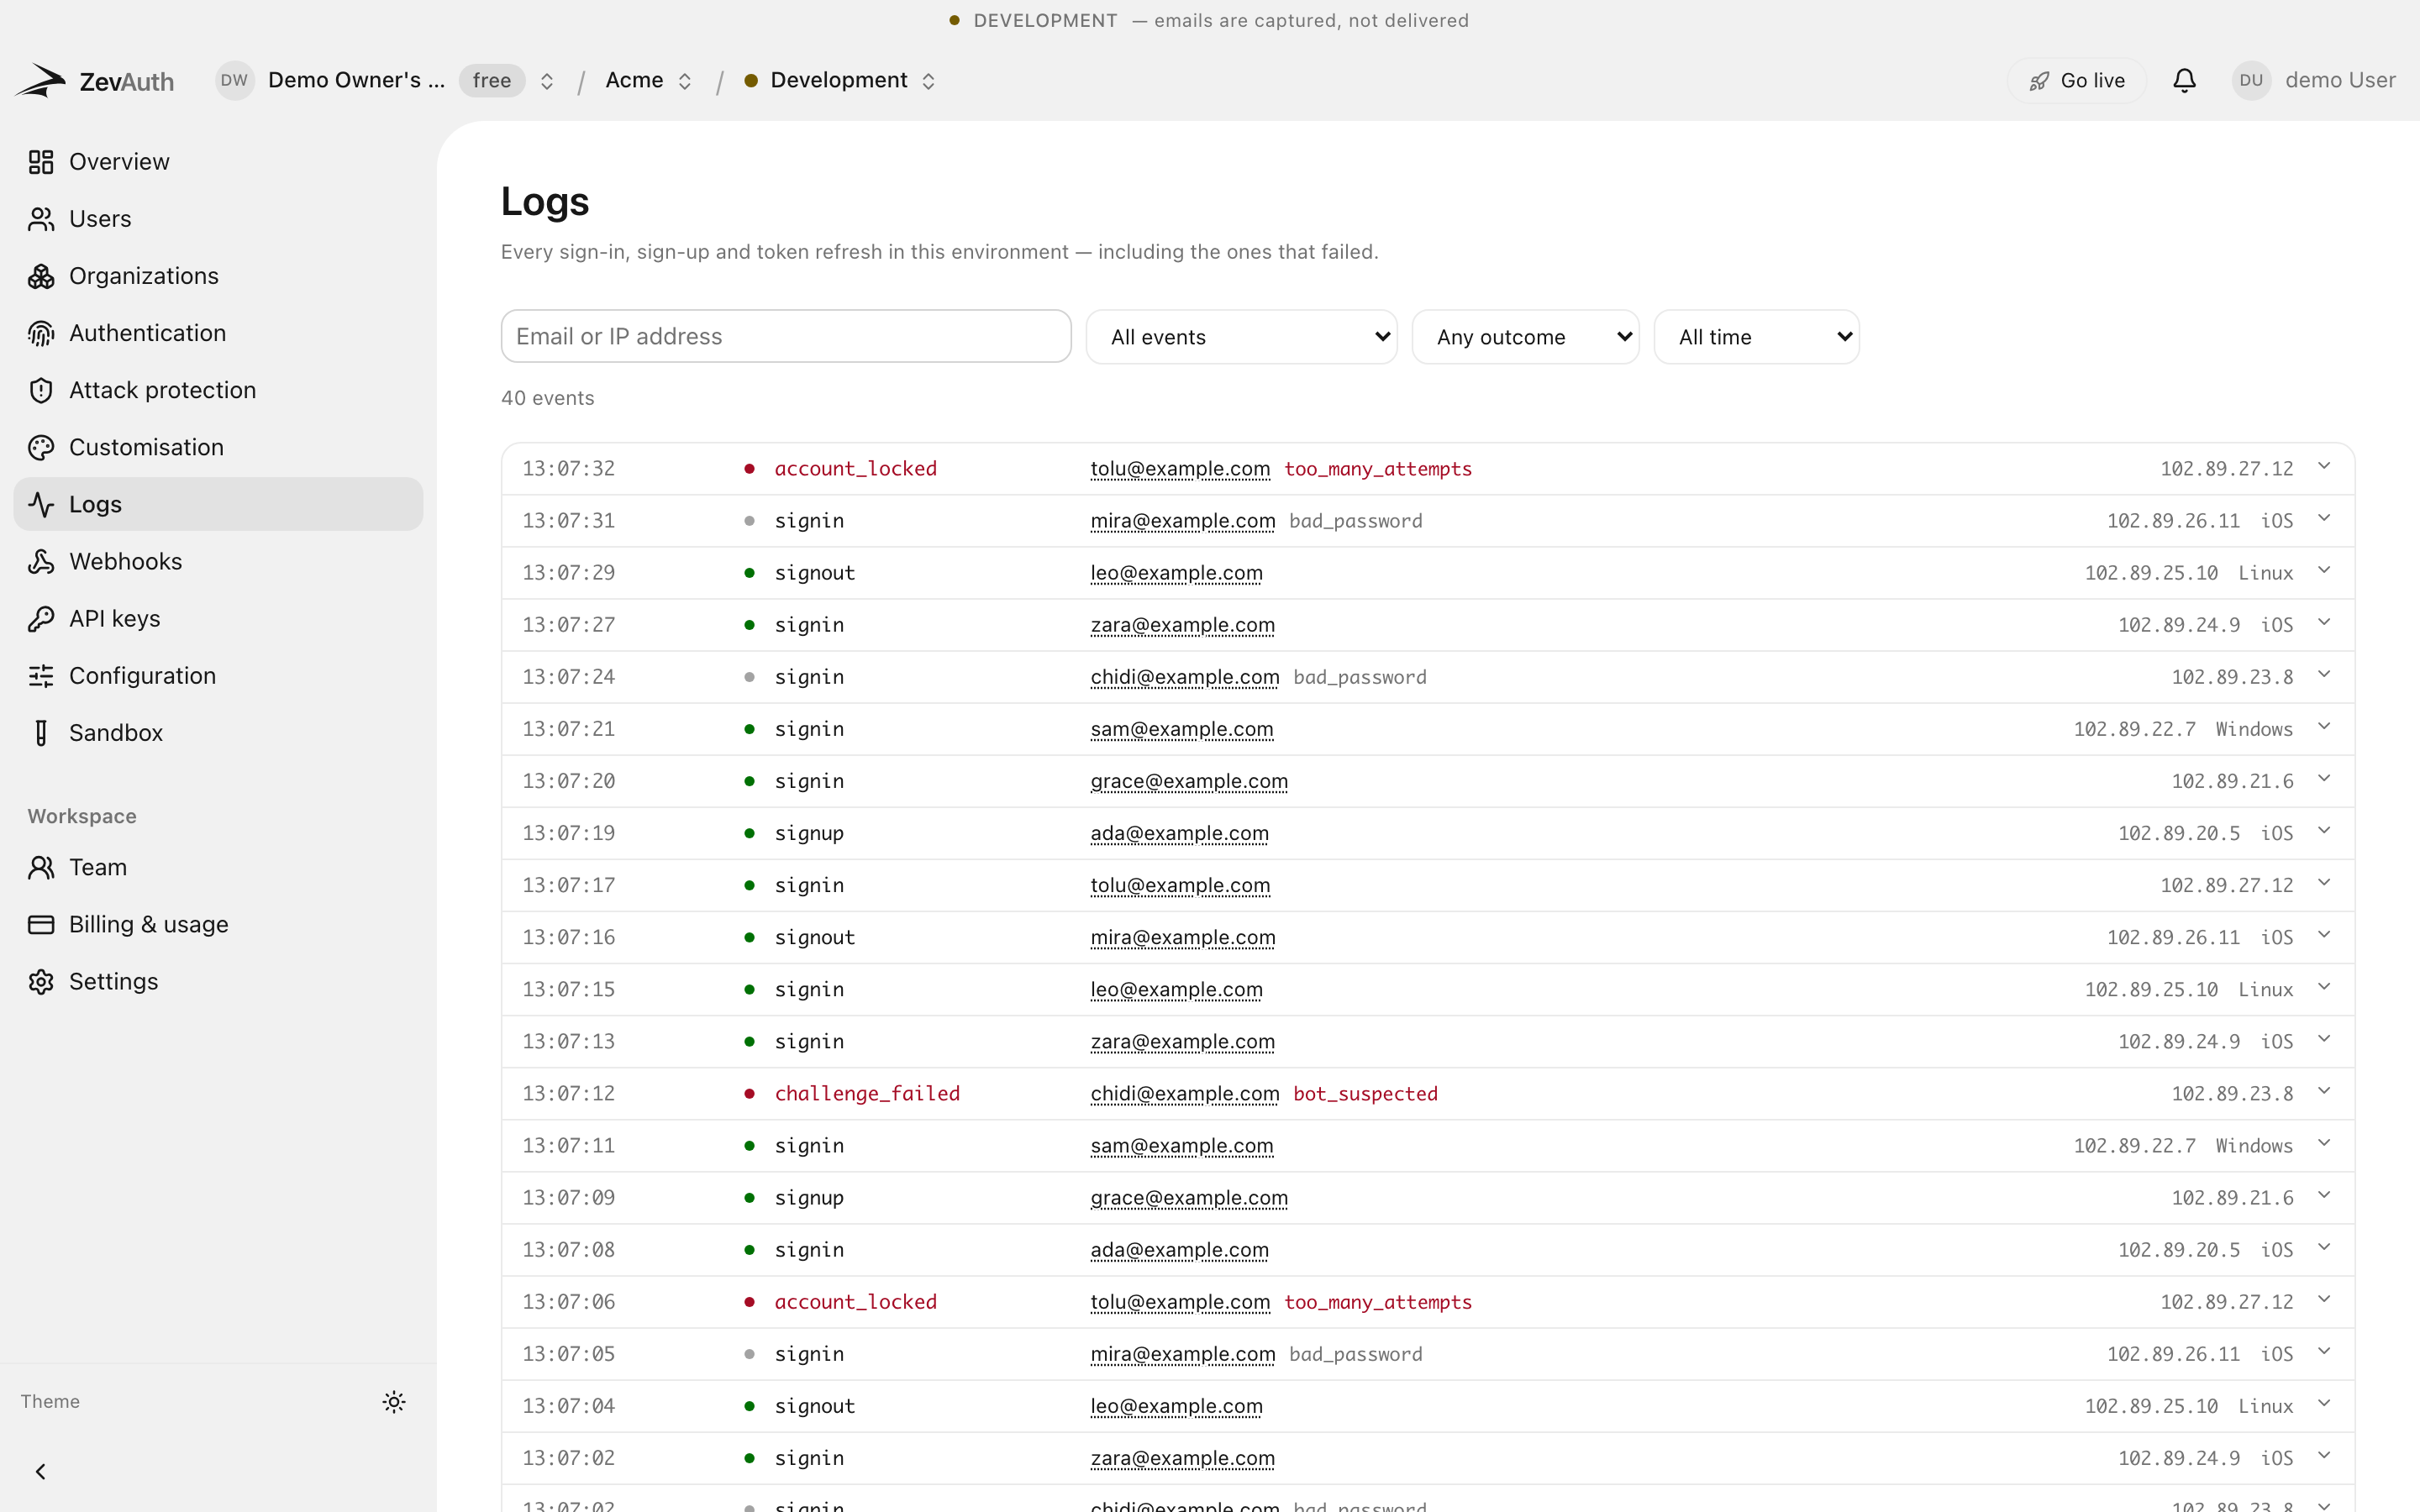Click the Overview grid icon
The height and width of the screenshot is (1512, 2420).
pyautogui.click(x=41, y=162)
